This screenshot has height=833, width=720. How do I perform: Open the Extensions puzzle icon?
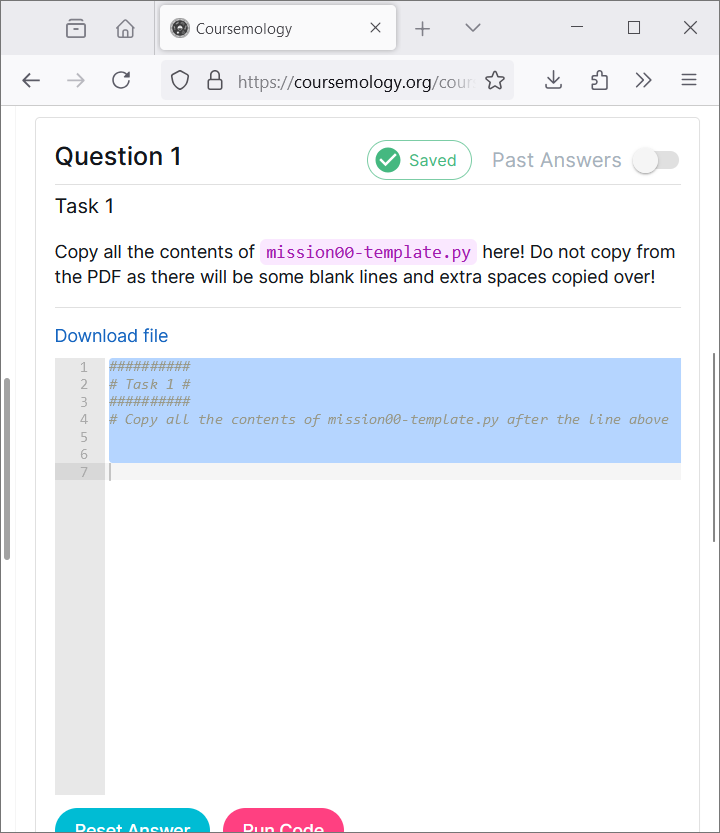(599, 80)
